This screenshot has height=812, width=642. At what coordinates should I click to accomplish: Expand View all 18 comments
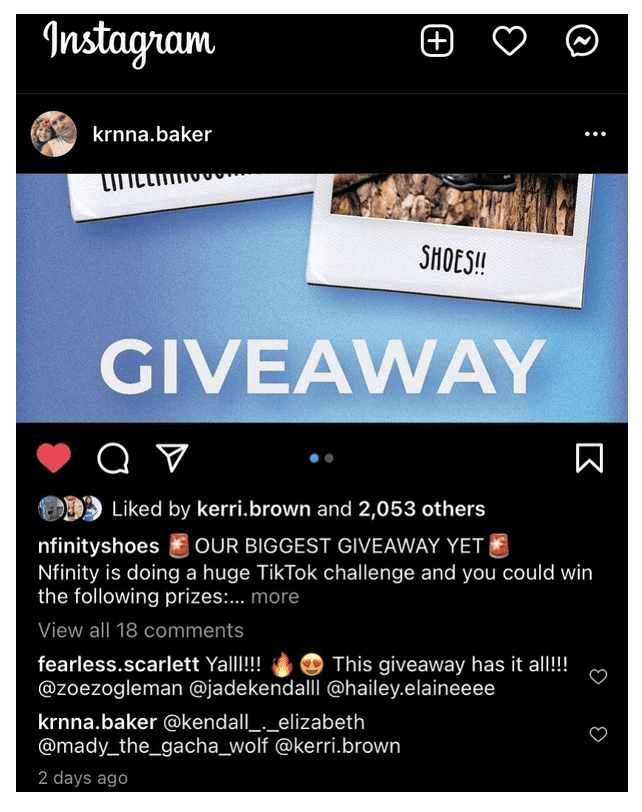[141, 630]
